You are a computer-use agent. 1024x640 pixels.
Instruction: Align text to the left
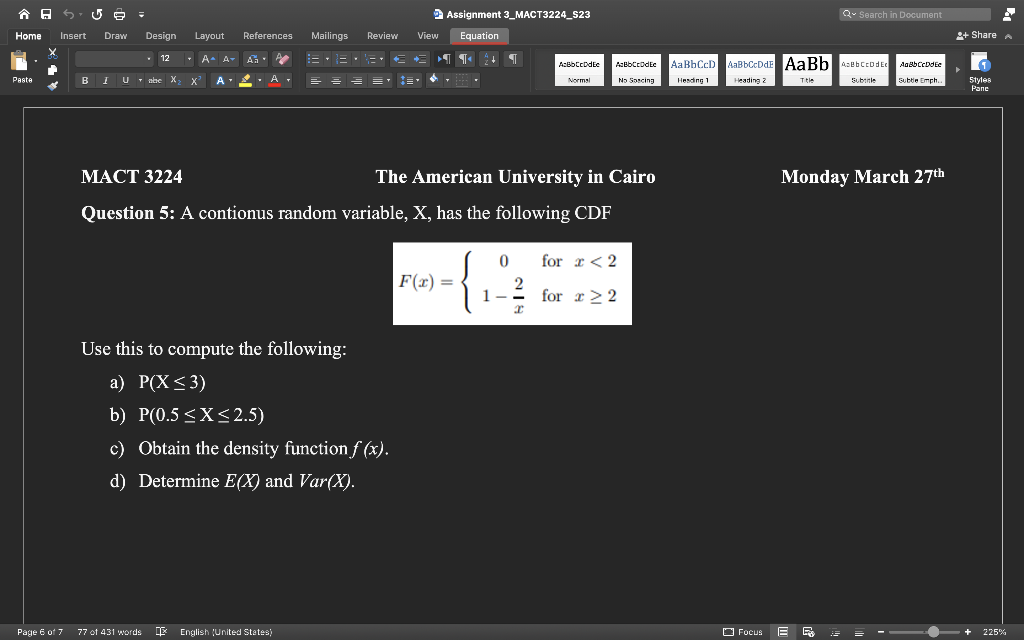point(315,80)
